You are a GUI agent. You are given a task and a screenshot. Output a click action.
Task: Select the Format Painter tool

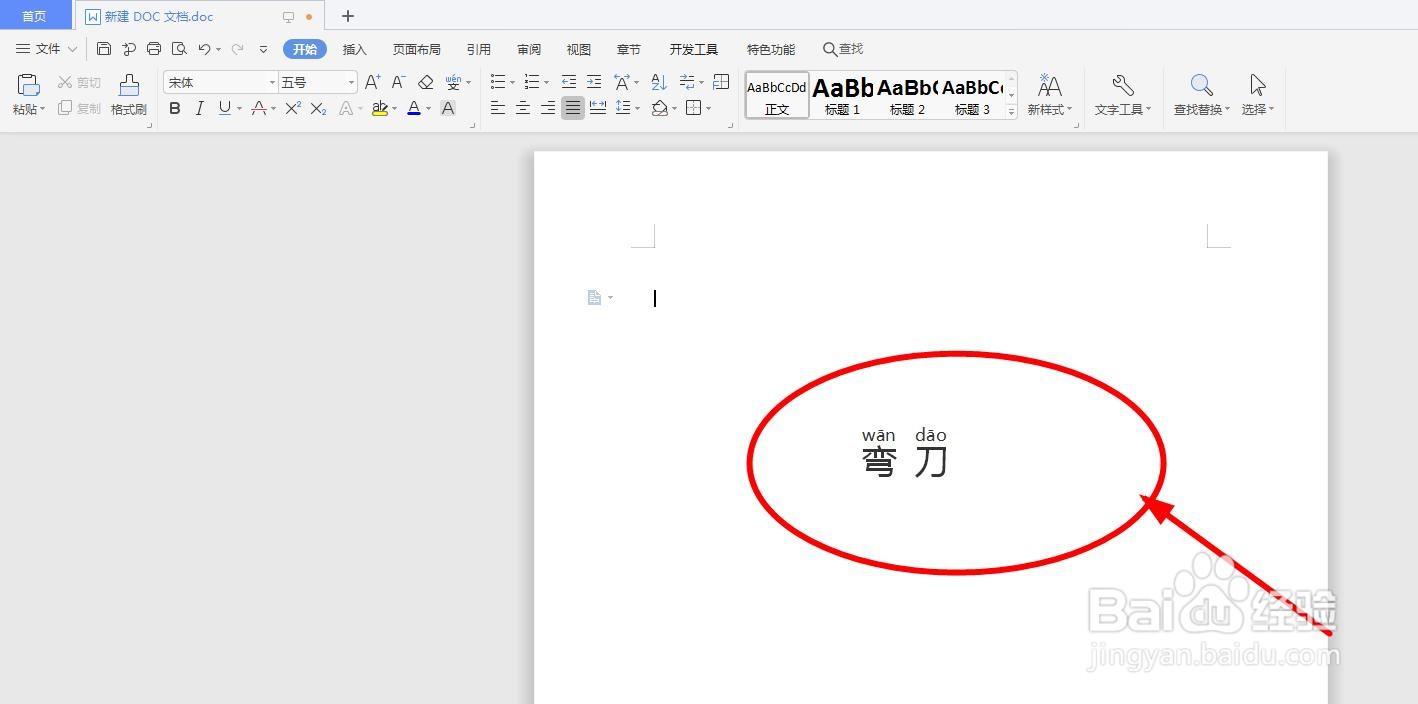pyautogui.click(x=128, y=95)
